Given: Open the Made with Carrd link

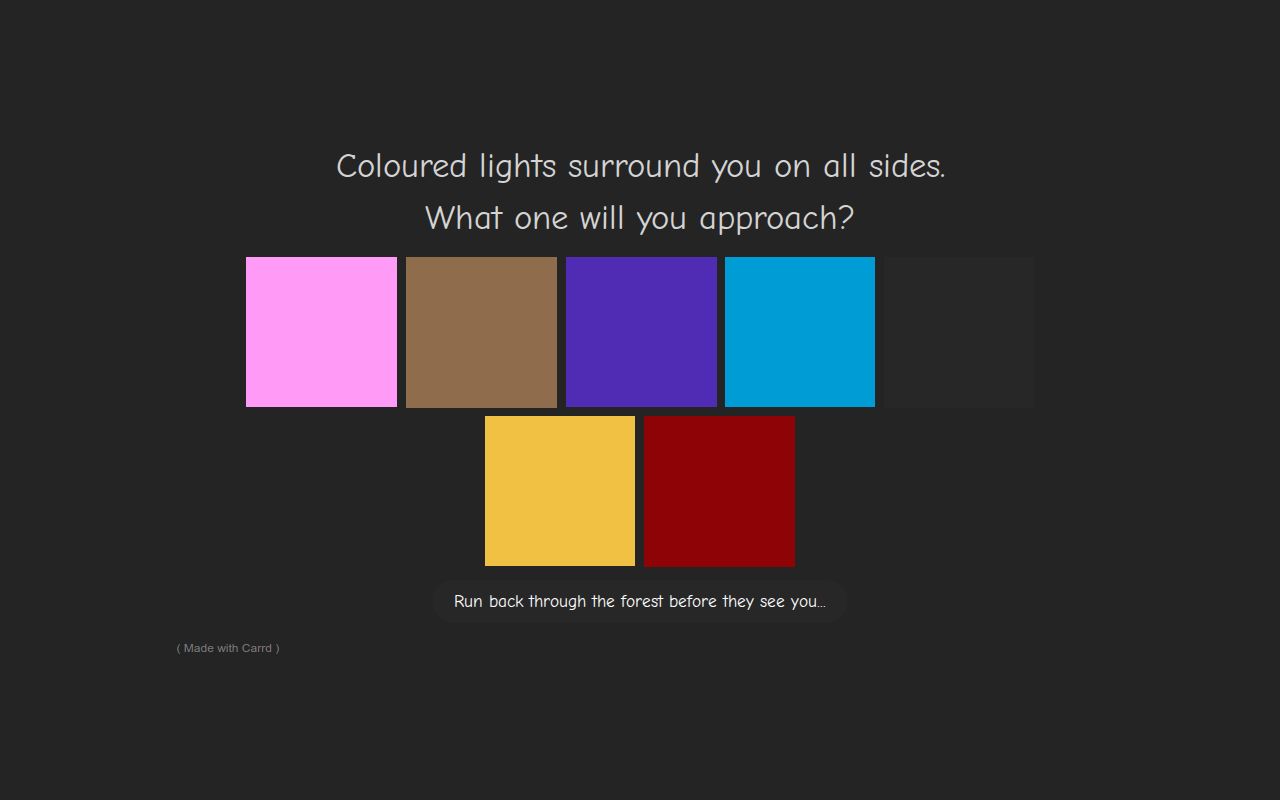Looking at the screenshot, I should pyautogui.click(x=228, y=648).
